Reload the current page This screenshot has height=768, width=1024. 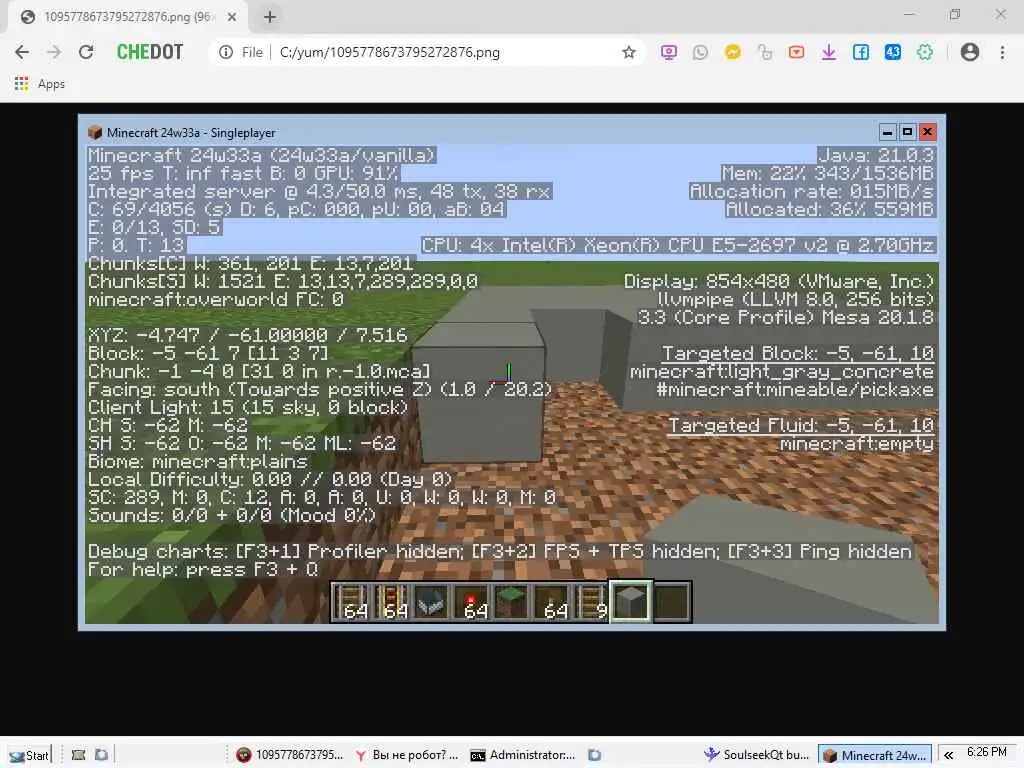86,52
